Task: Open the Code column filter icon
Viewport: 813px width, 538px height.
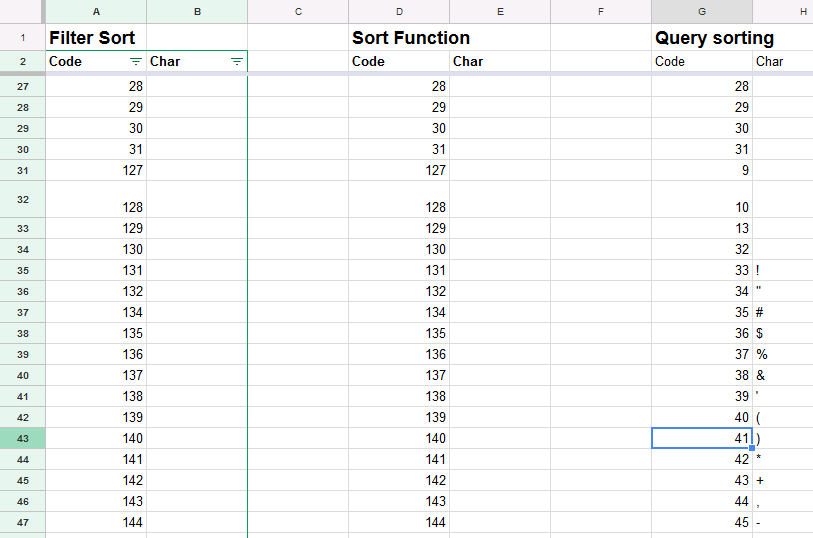Action: tap(136, 62)
